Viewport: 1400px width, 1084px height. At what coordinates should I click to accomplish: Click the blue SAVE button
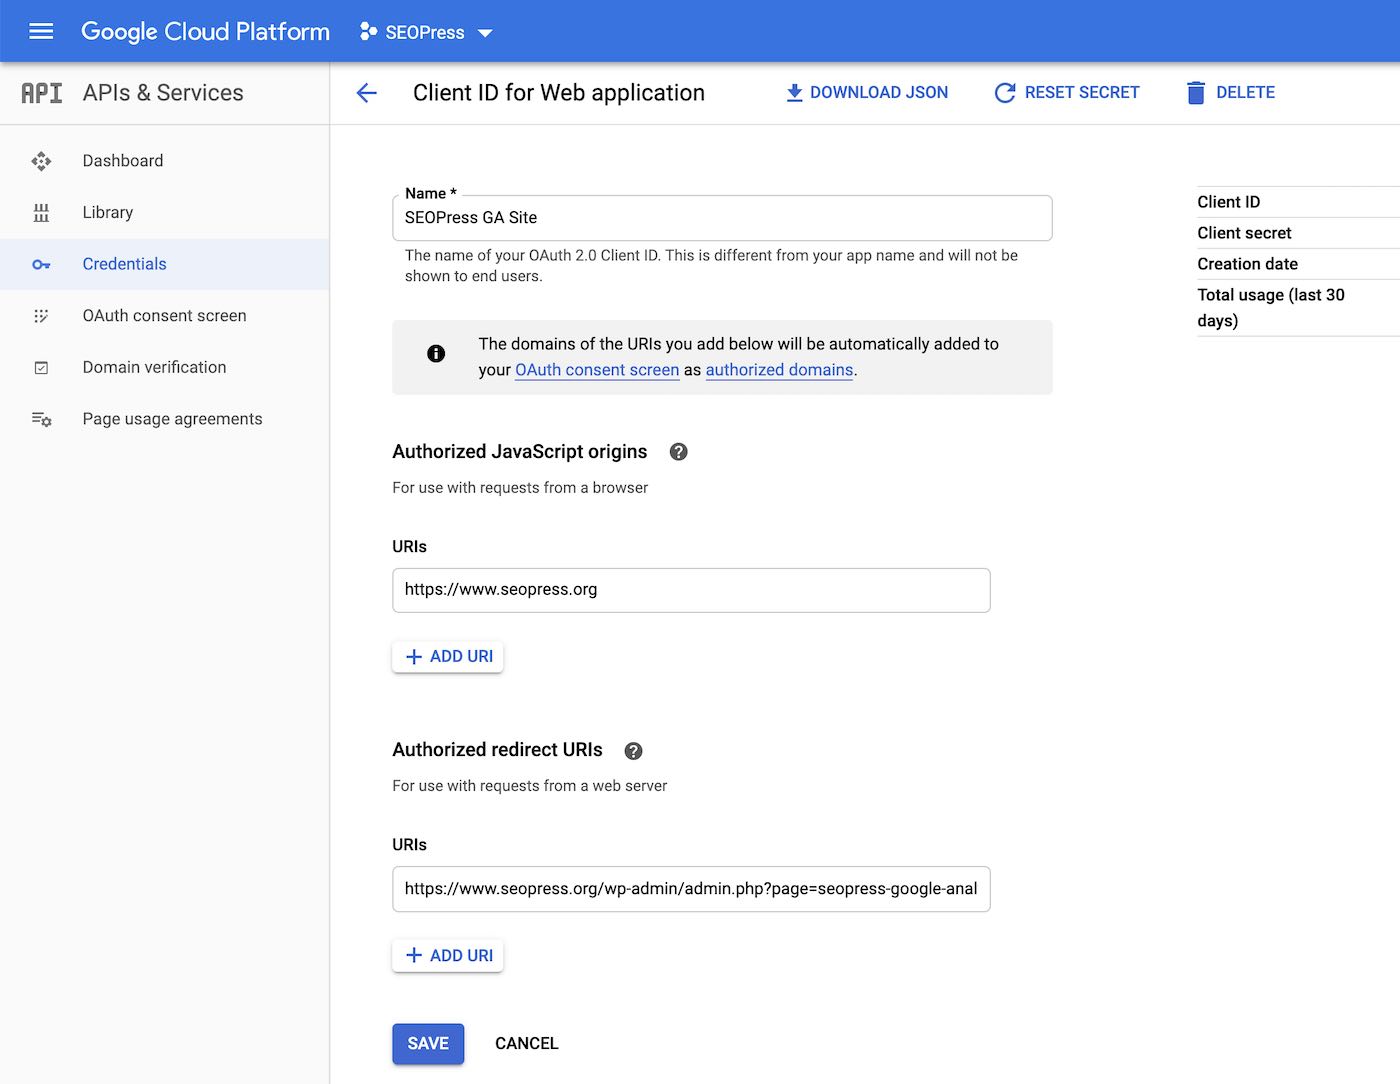(x=428, y=1044)
